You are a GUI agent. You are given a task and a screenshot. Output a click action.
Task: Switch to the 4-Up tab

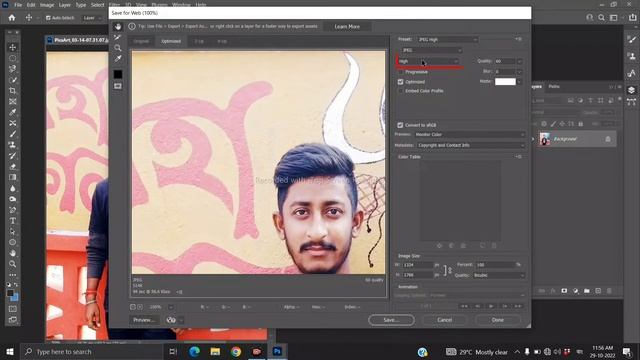tap(222, 41)
